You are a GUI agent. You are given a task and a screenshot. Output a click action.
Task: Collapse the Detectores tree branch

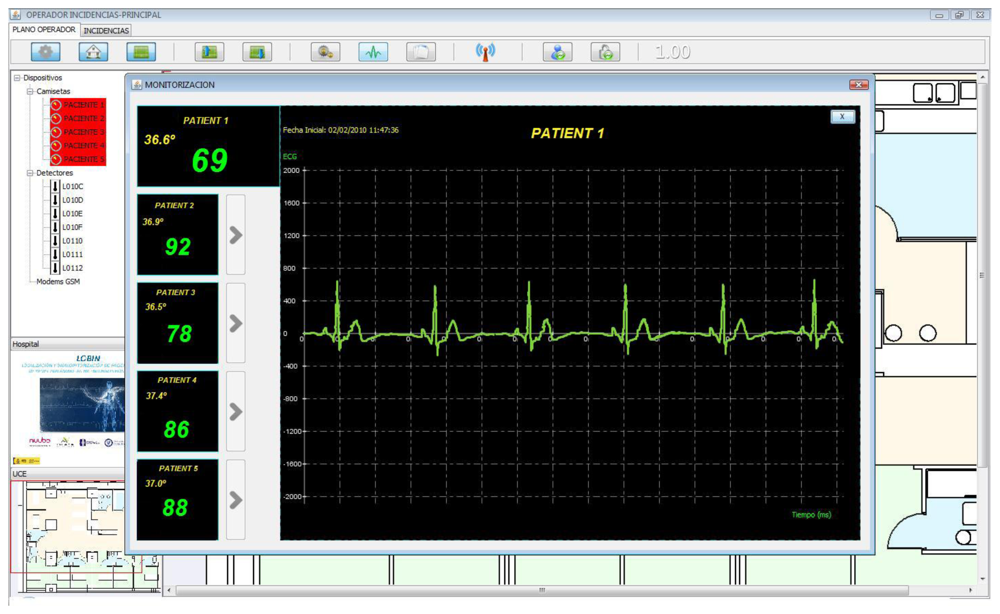pos(31,173)
